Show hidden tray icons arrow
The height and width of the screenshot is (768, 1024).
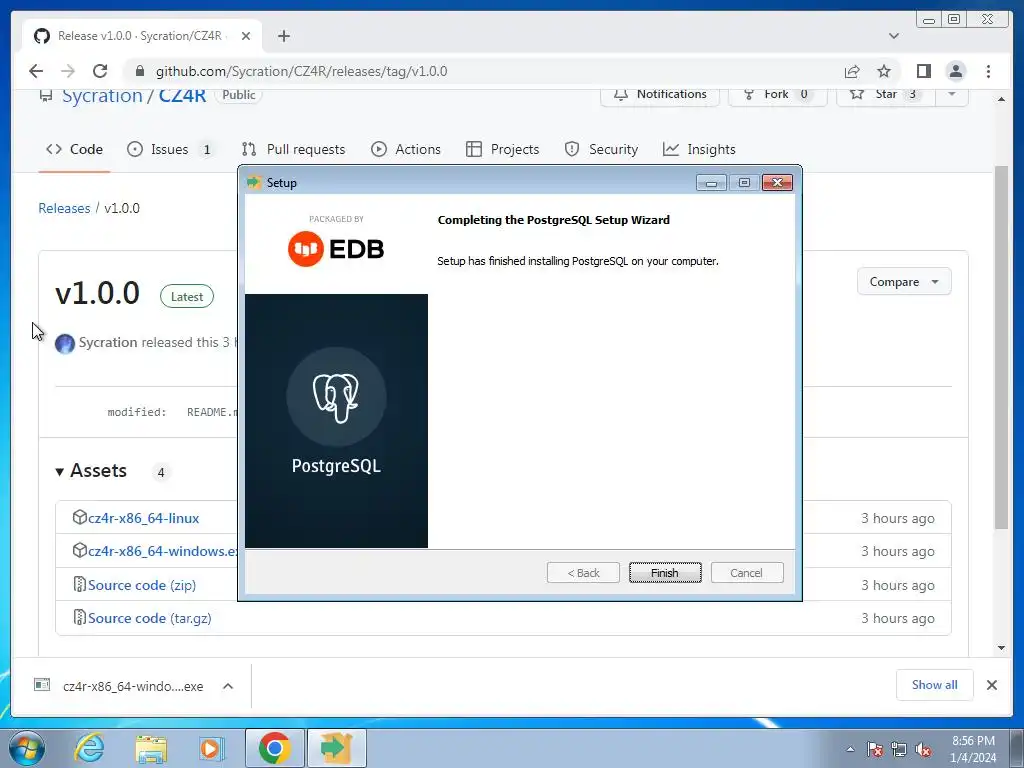(x=850, y=749)
